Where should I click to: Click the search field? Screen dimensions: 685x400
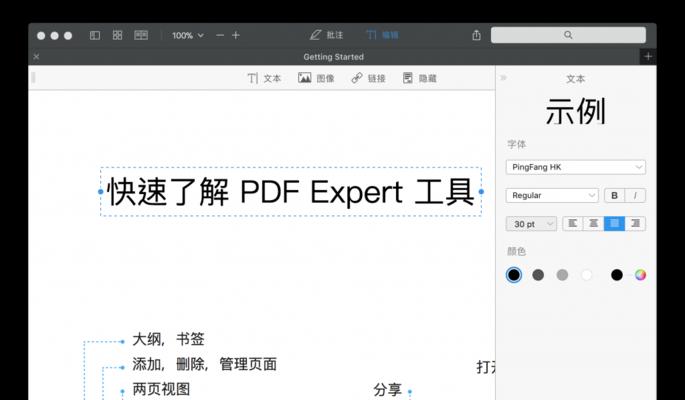click(568, 35)
